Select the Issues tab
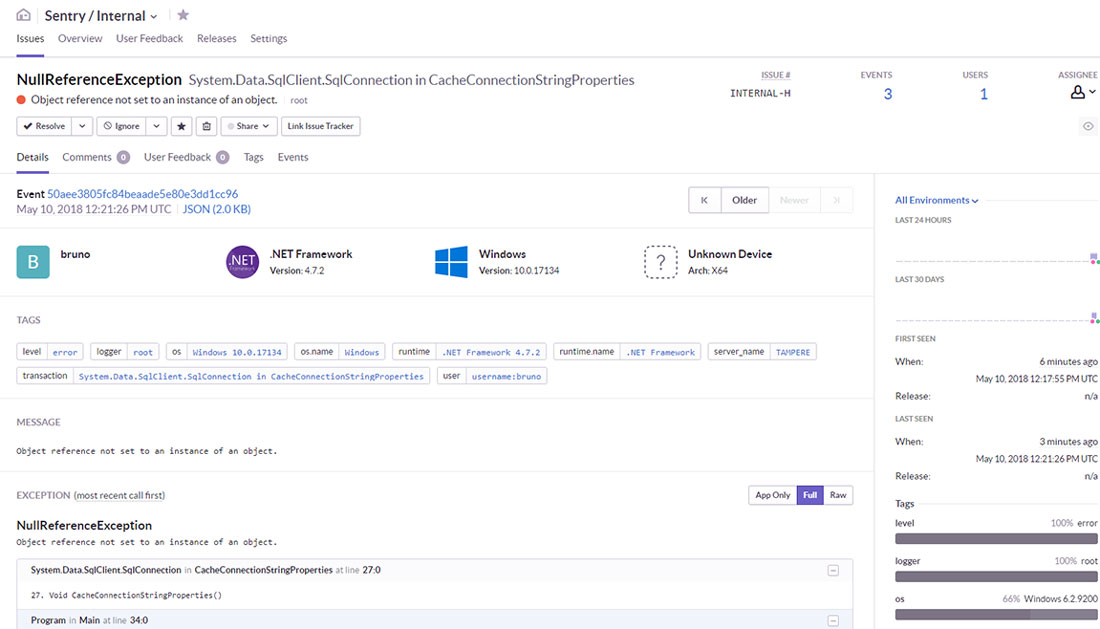 [30, 39]
